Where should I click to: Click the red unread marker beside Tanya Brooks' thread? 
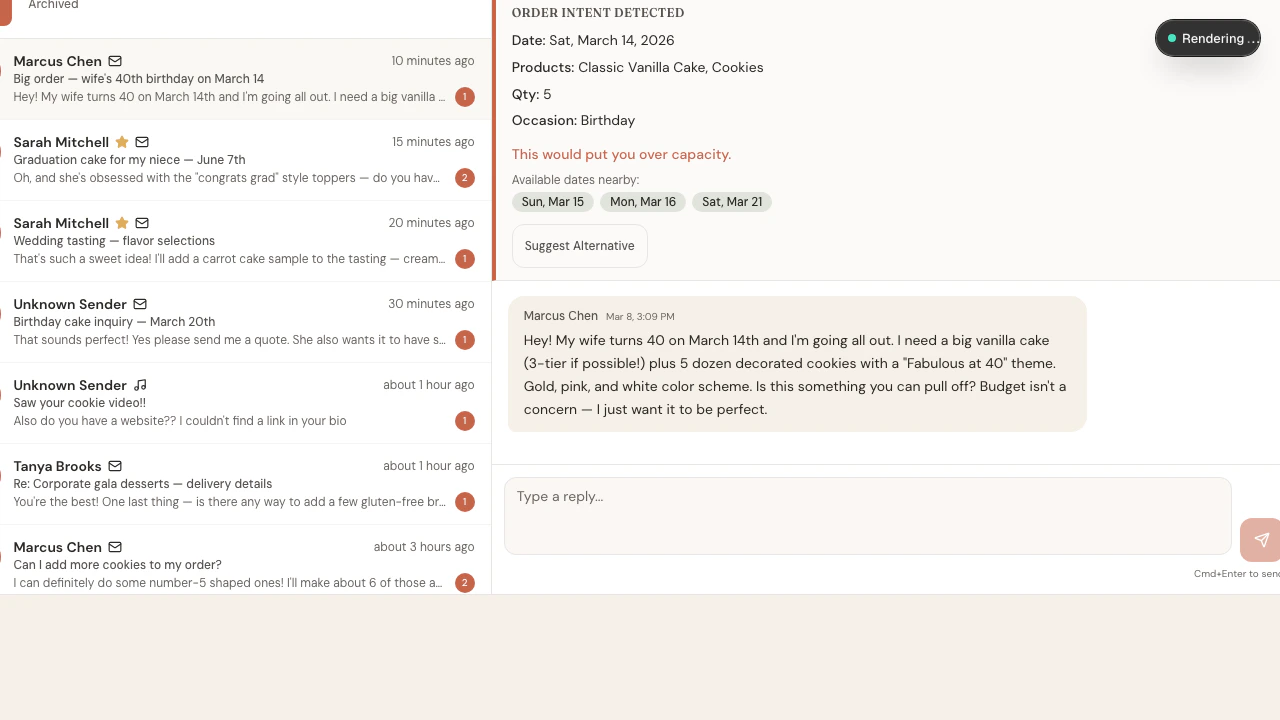4,476
